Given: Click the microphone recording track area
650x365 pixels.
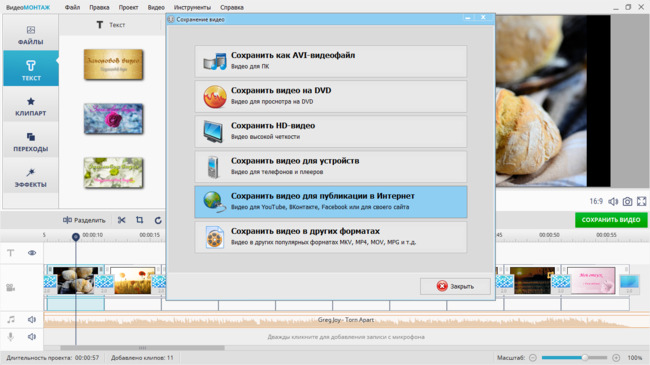Looking at the screenshot, I should [x=346, y=337].
